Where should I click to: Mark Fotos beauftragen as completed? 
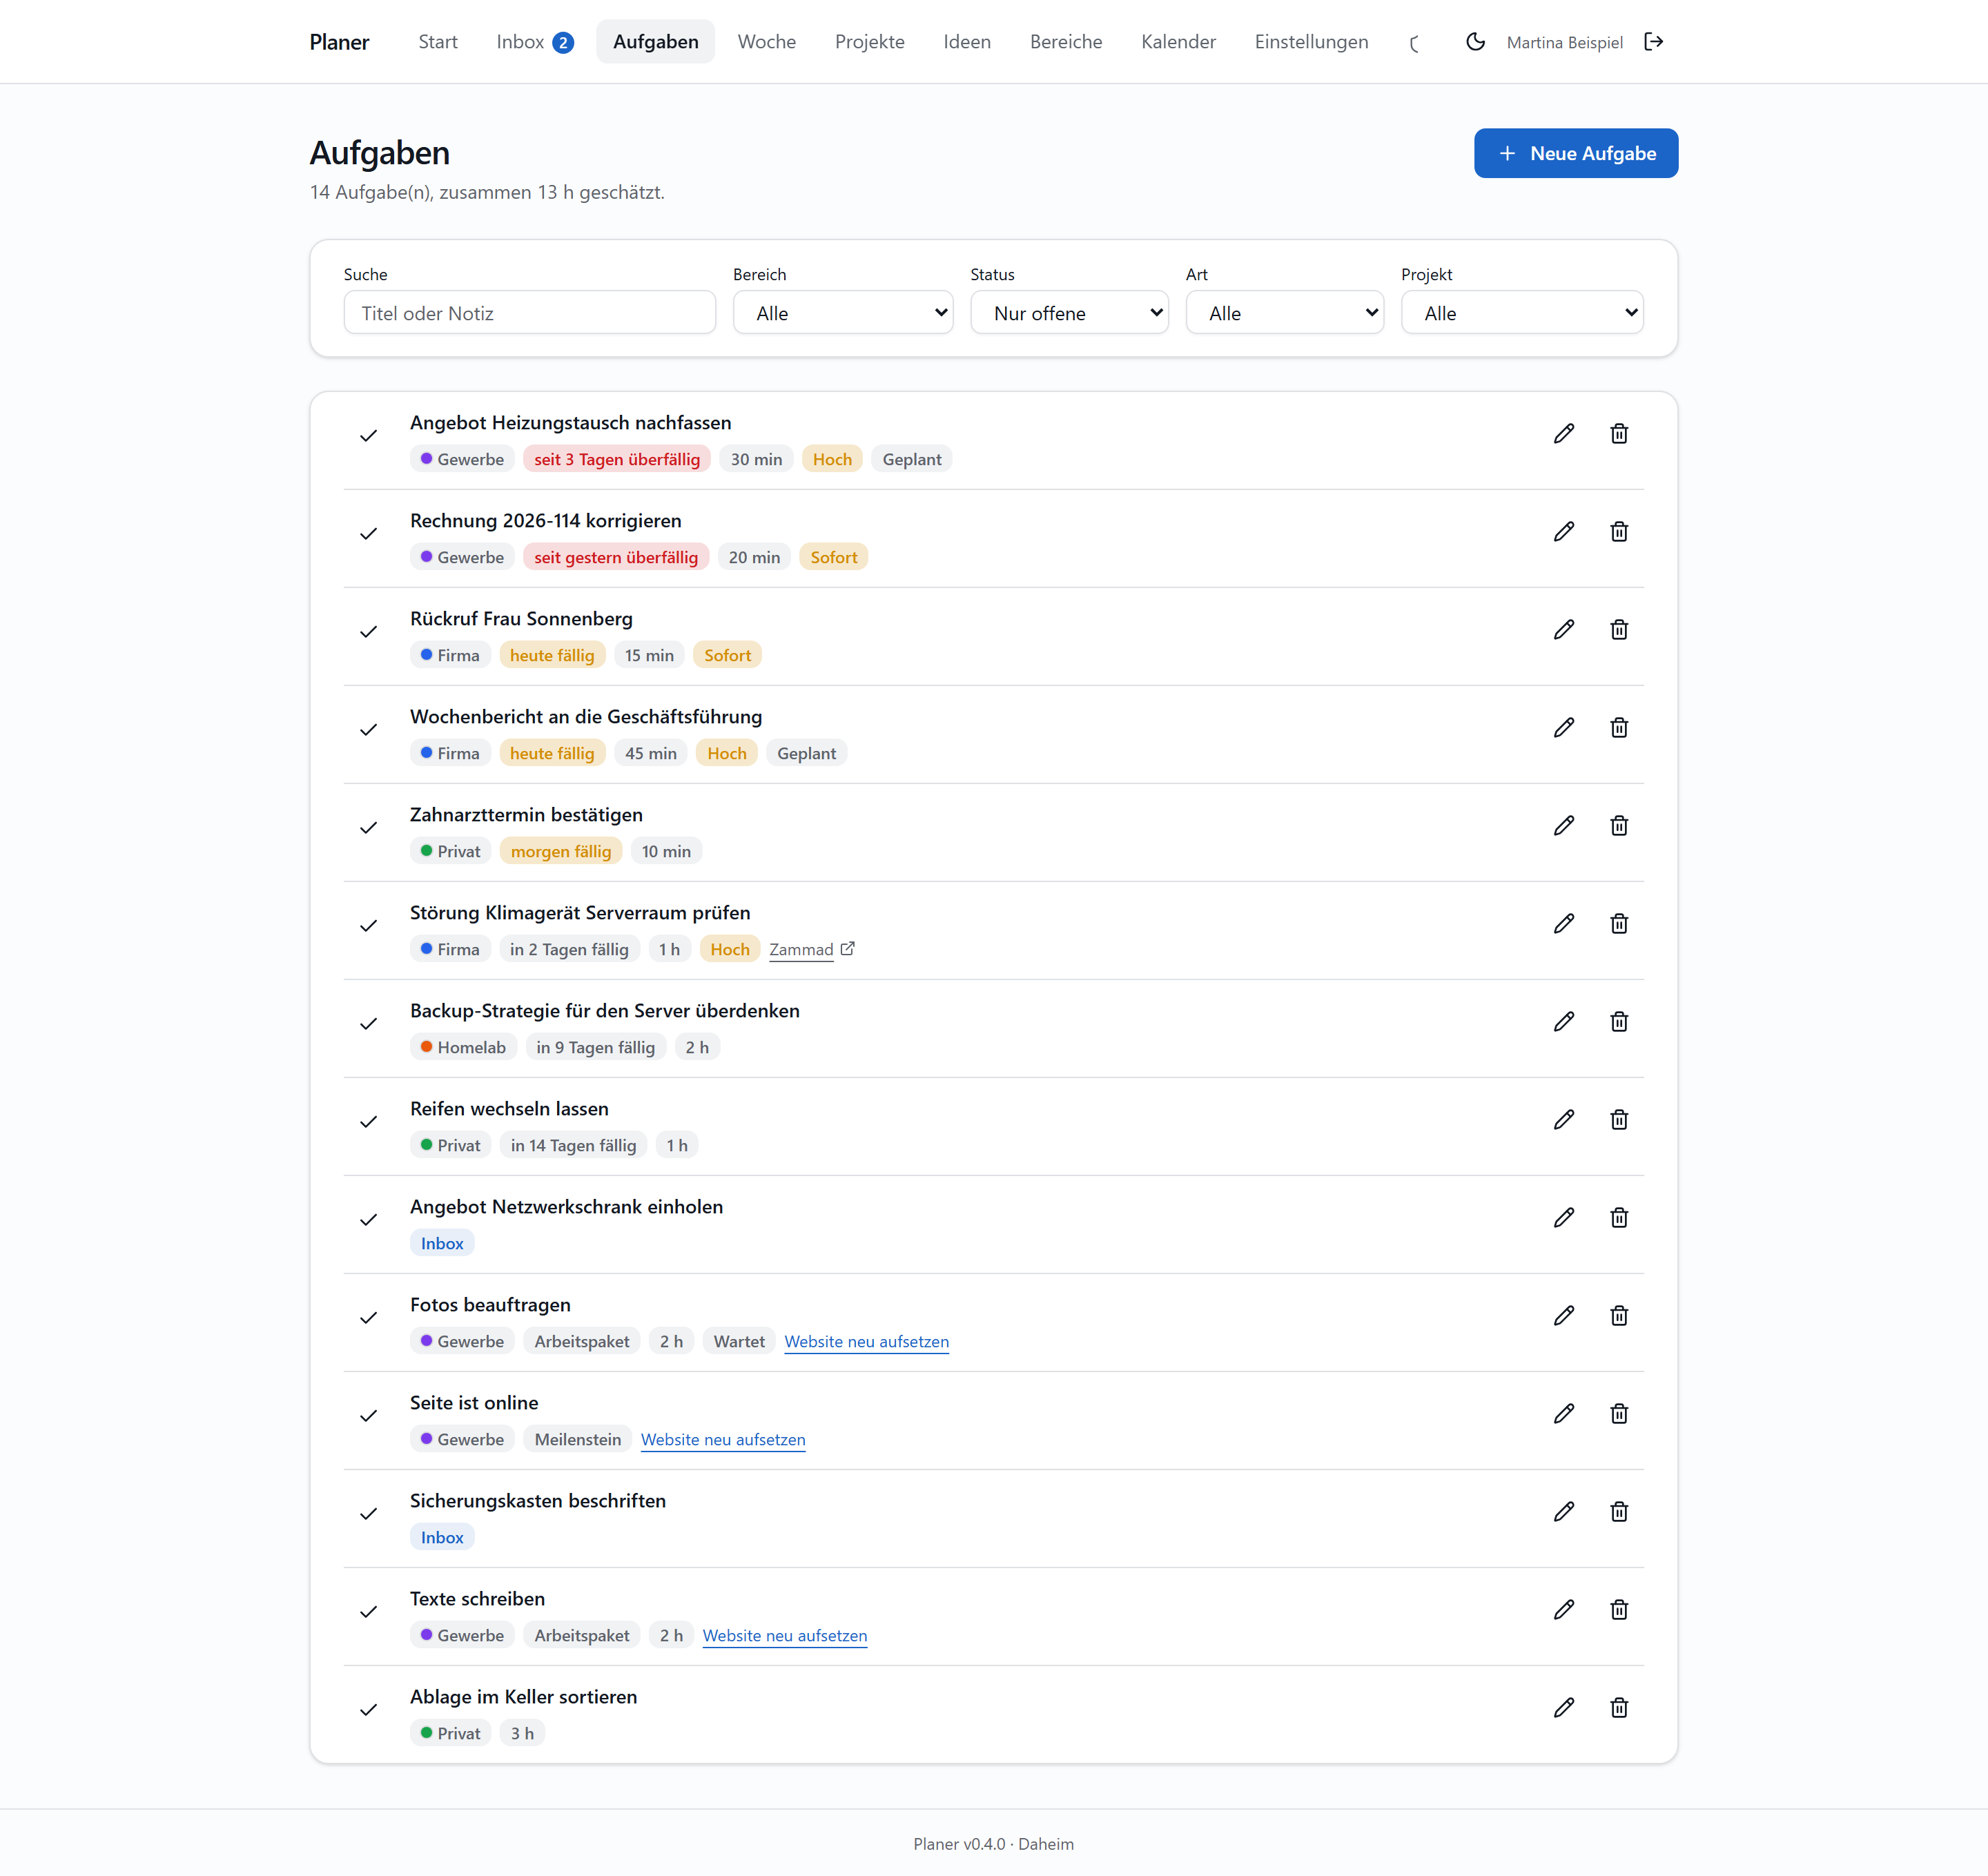(369, 1318)
